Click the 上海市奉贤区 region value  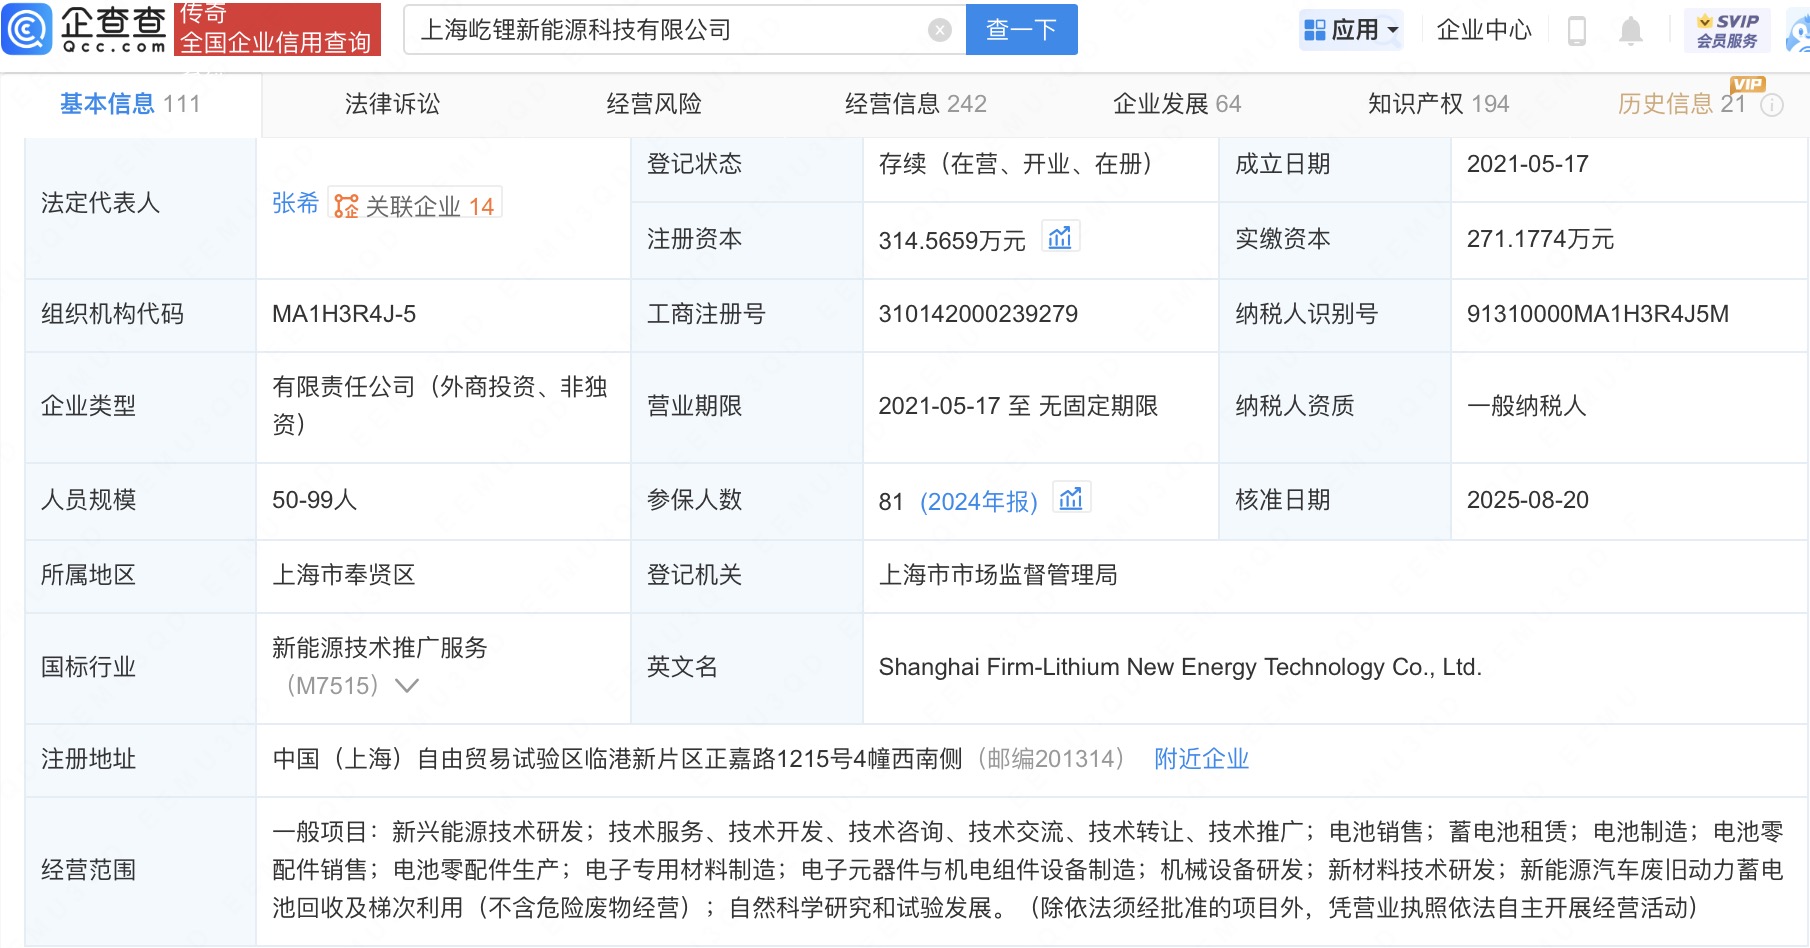pyautogui.click(x=344, y=575)
